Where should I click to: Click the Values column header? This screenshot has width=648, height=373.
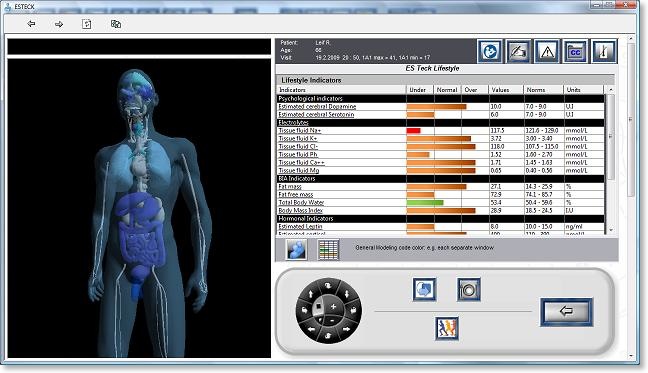(500, 90)
